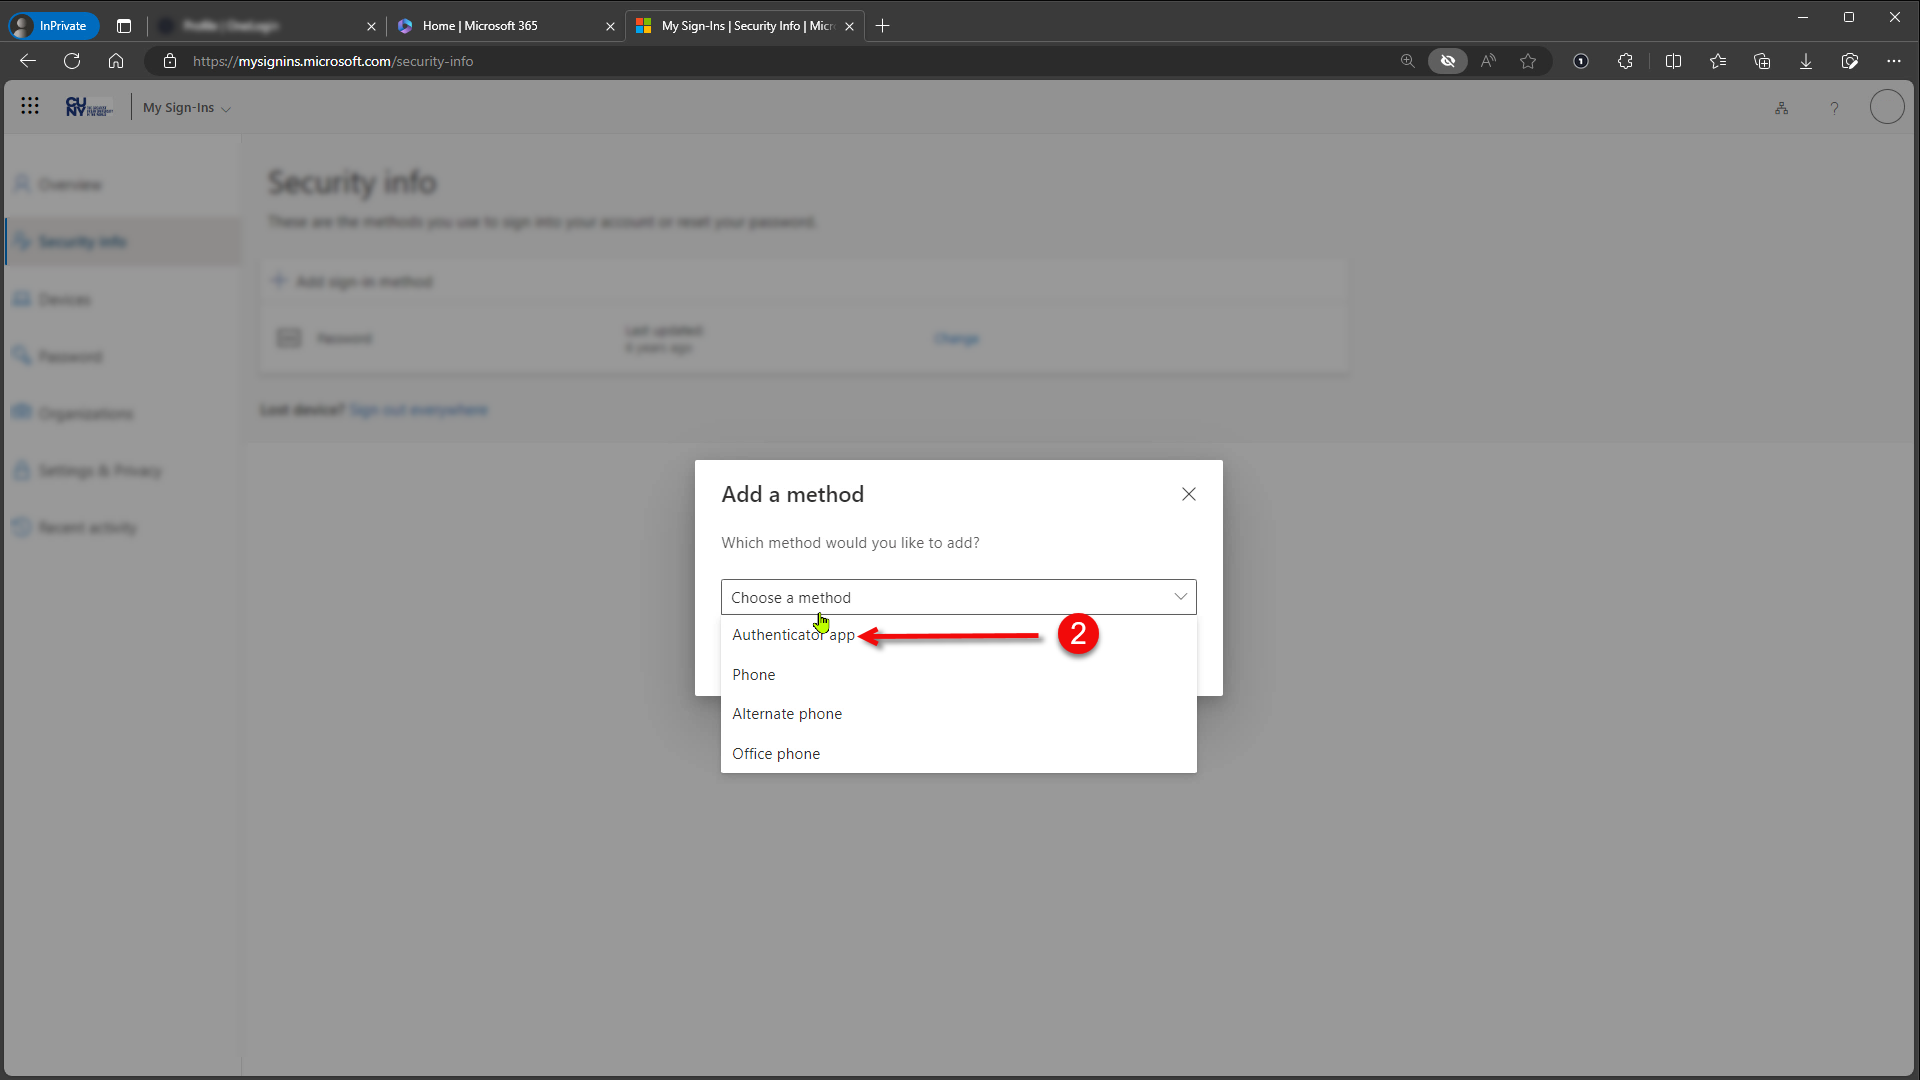Collapse the Choose a method dropdown

[1180, 597]
